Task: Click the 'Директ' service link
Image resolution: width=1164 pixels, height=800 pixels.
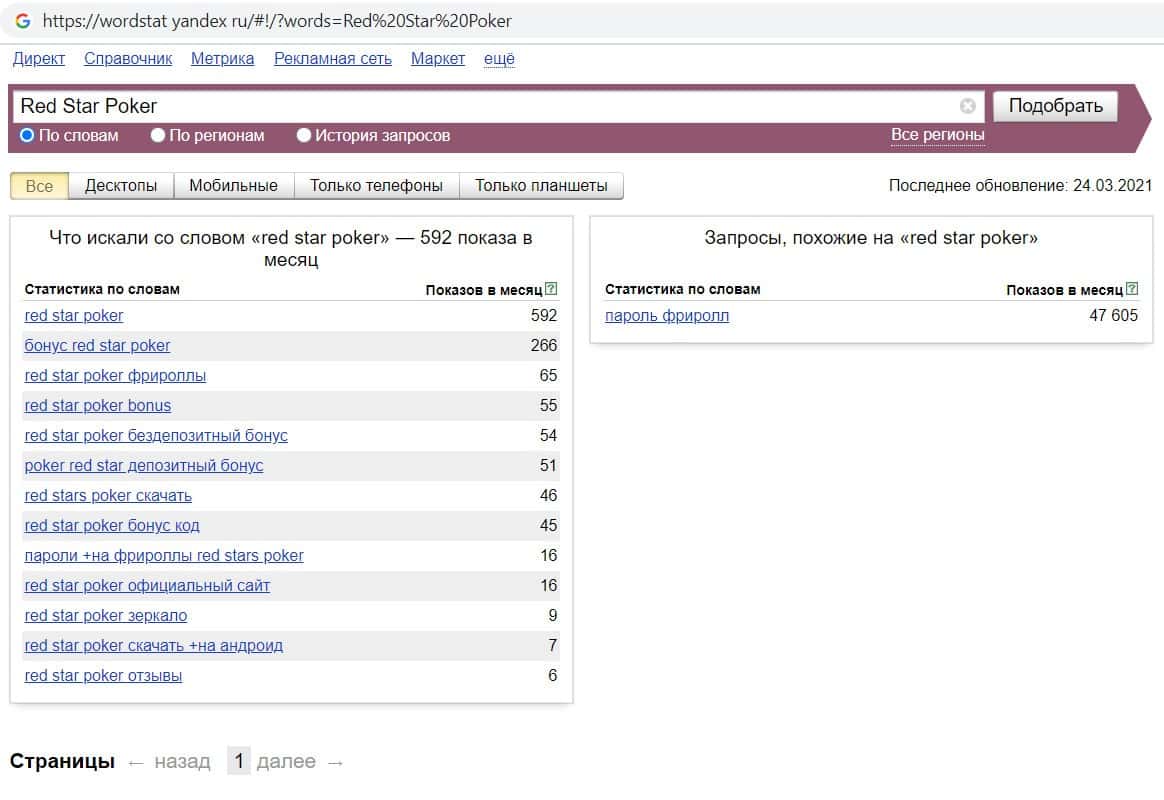Action: tap(39, 59)
